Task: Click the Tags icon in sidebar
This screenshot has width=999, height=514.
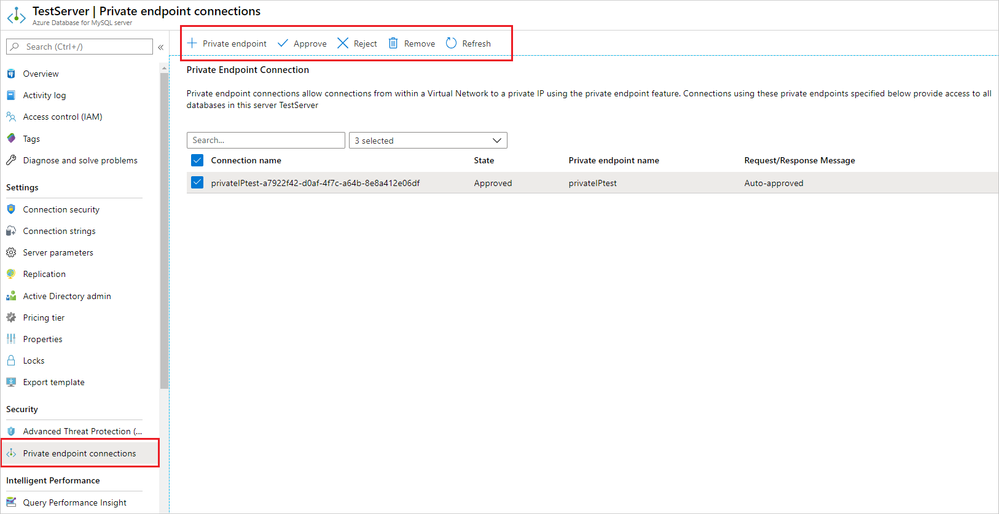Action: (x=11, y=139)
